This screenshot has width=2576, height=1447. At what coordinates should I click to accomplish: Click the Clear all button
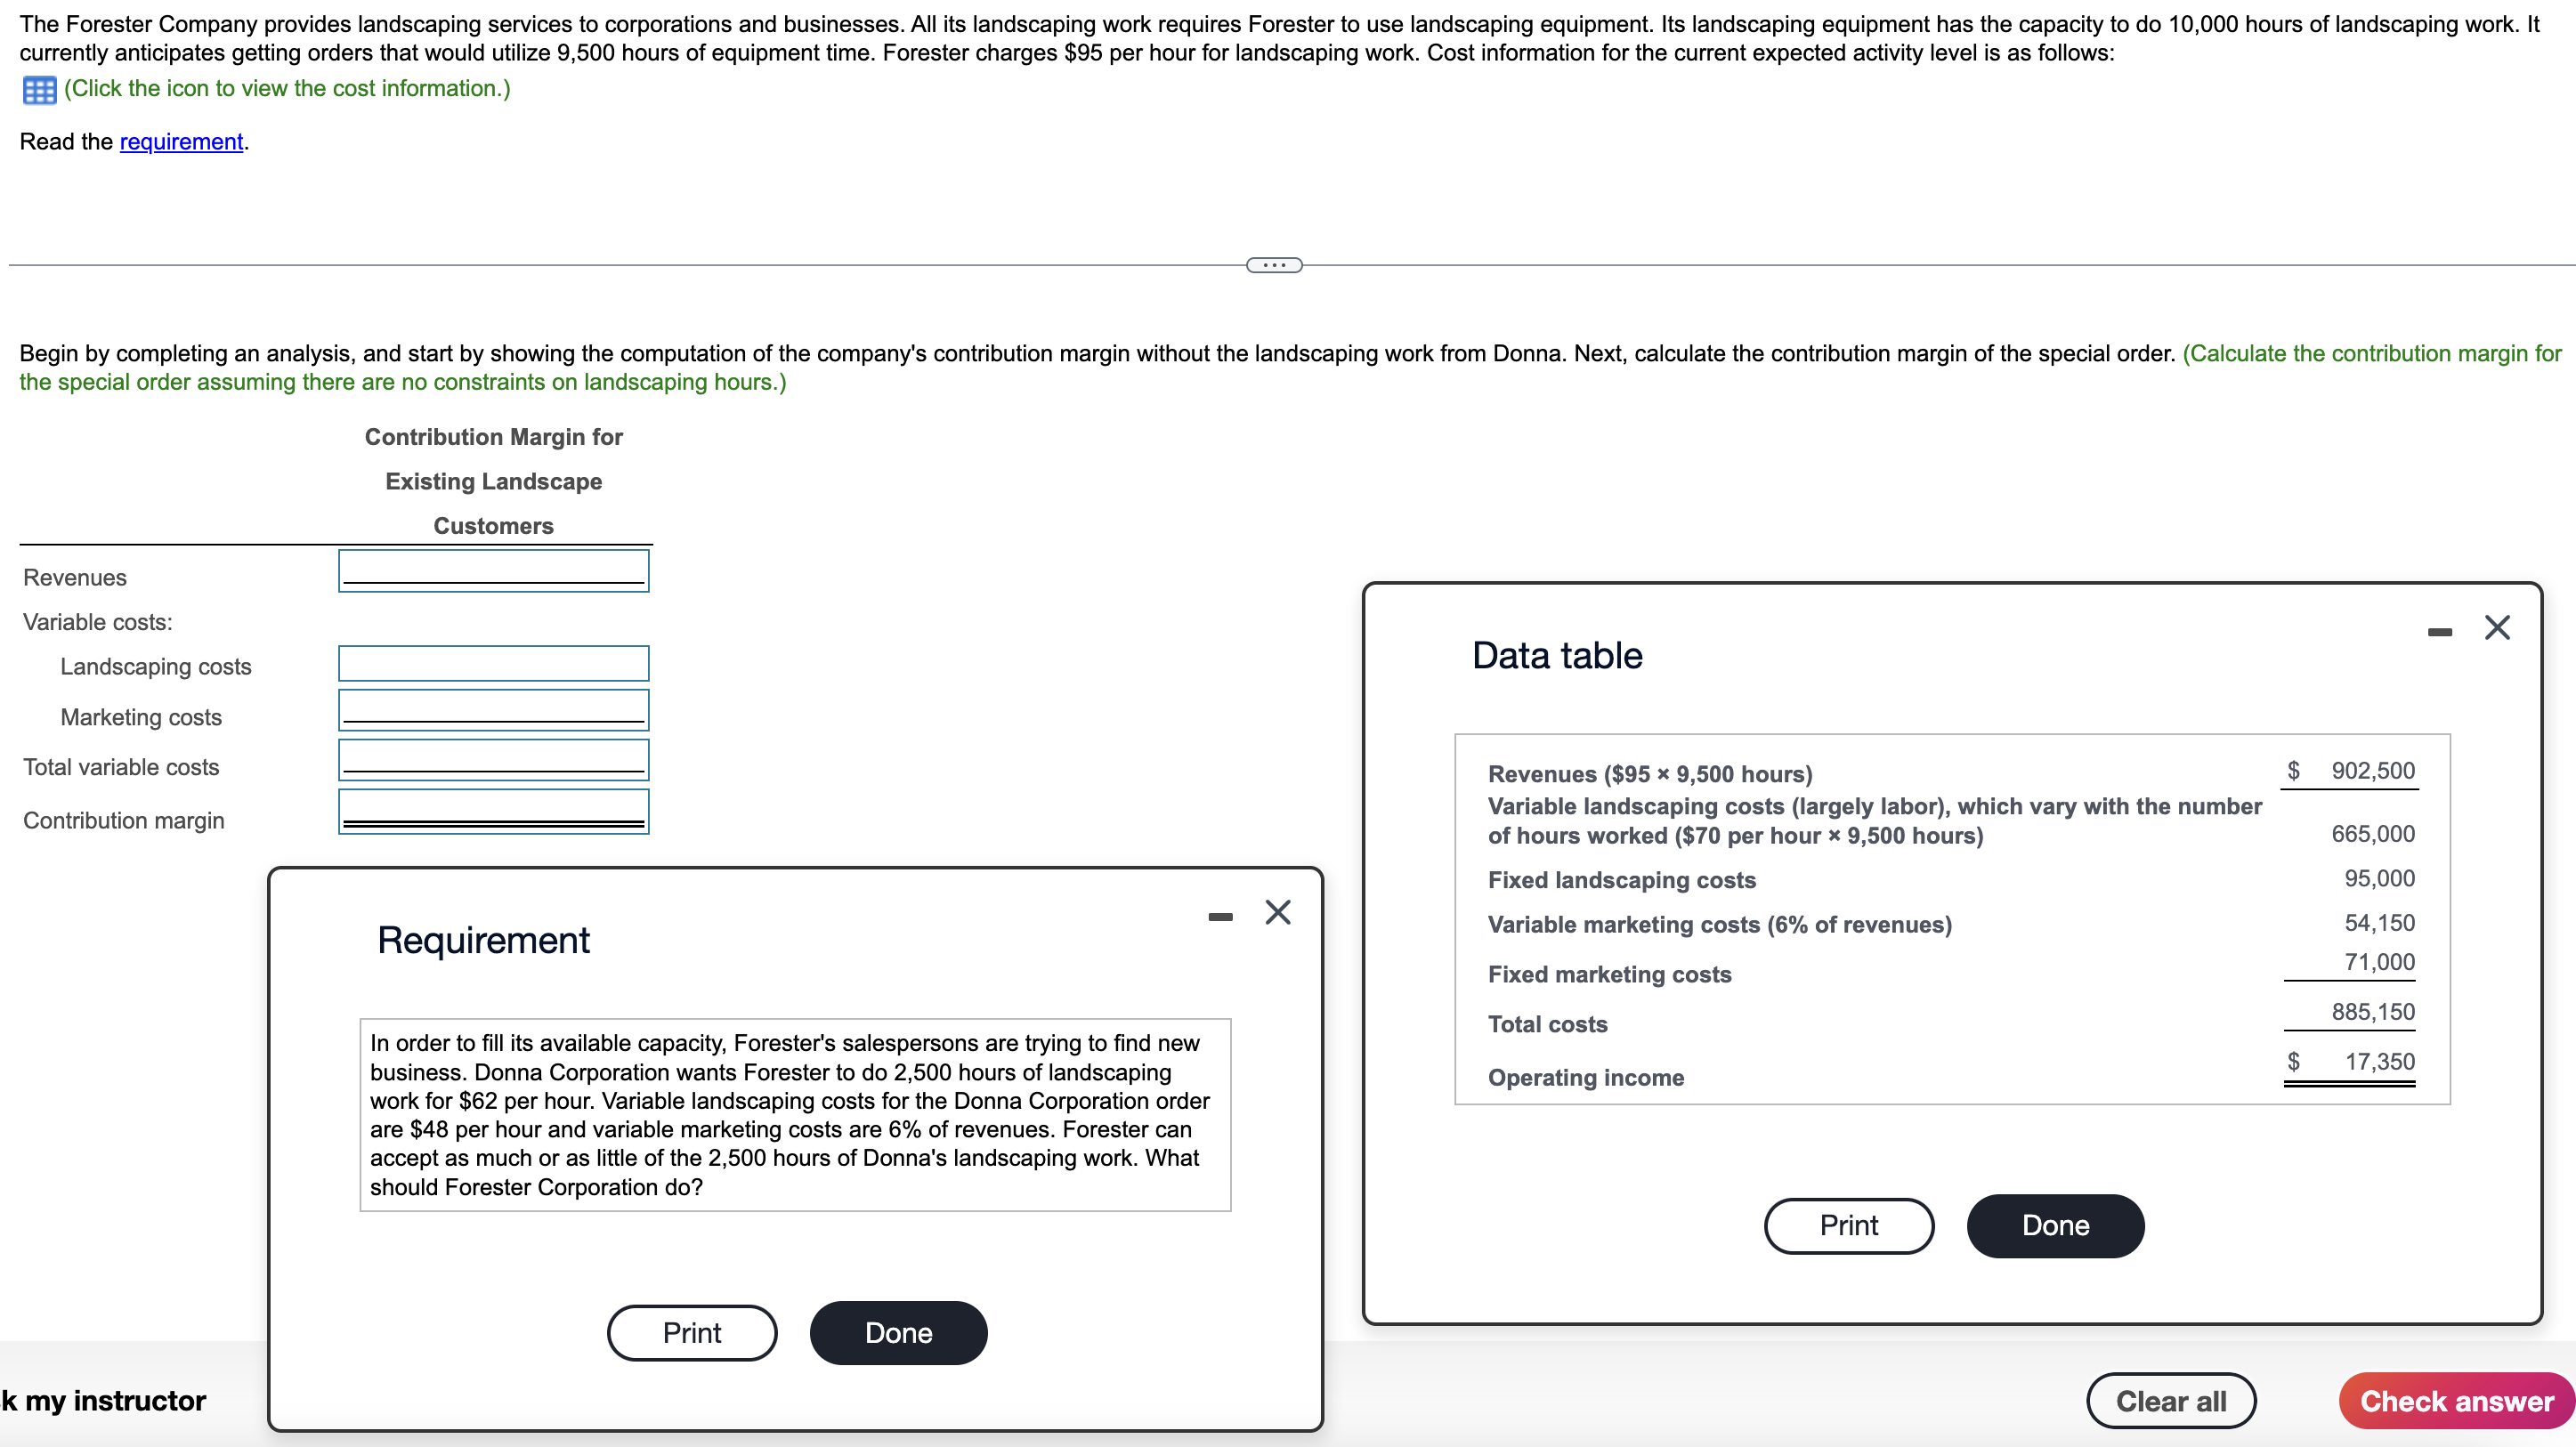(x=2170, y=1400)
